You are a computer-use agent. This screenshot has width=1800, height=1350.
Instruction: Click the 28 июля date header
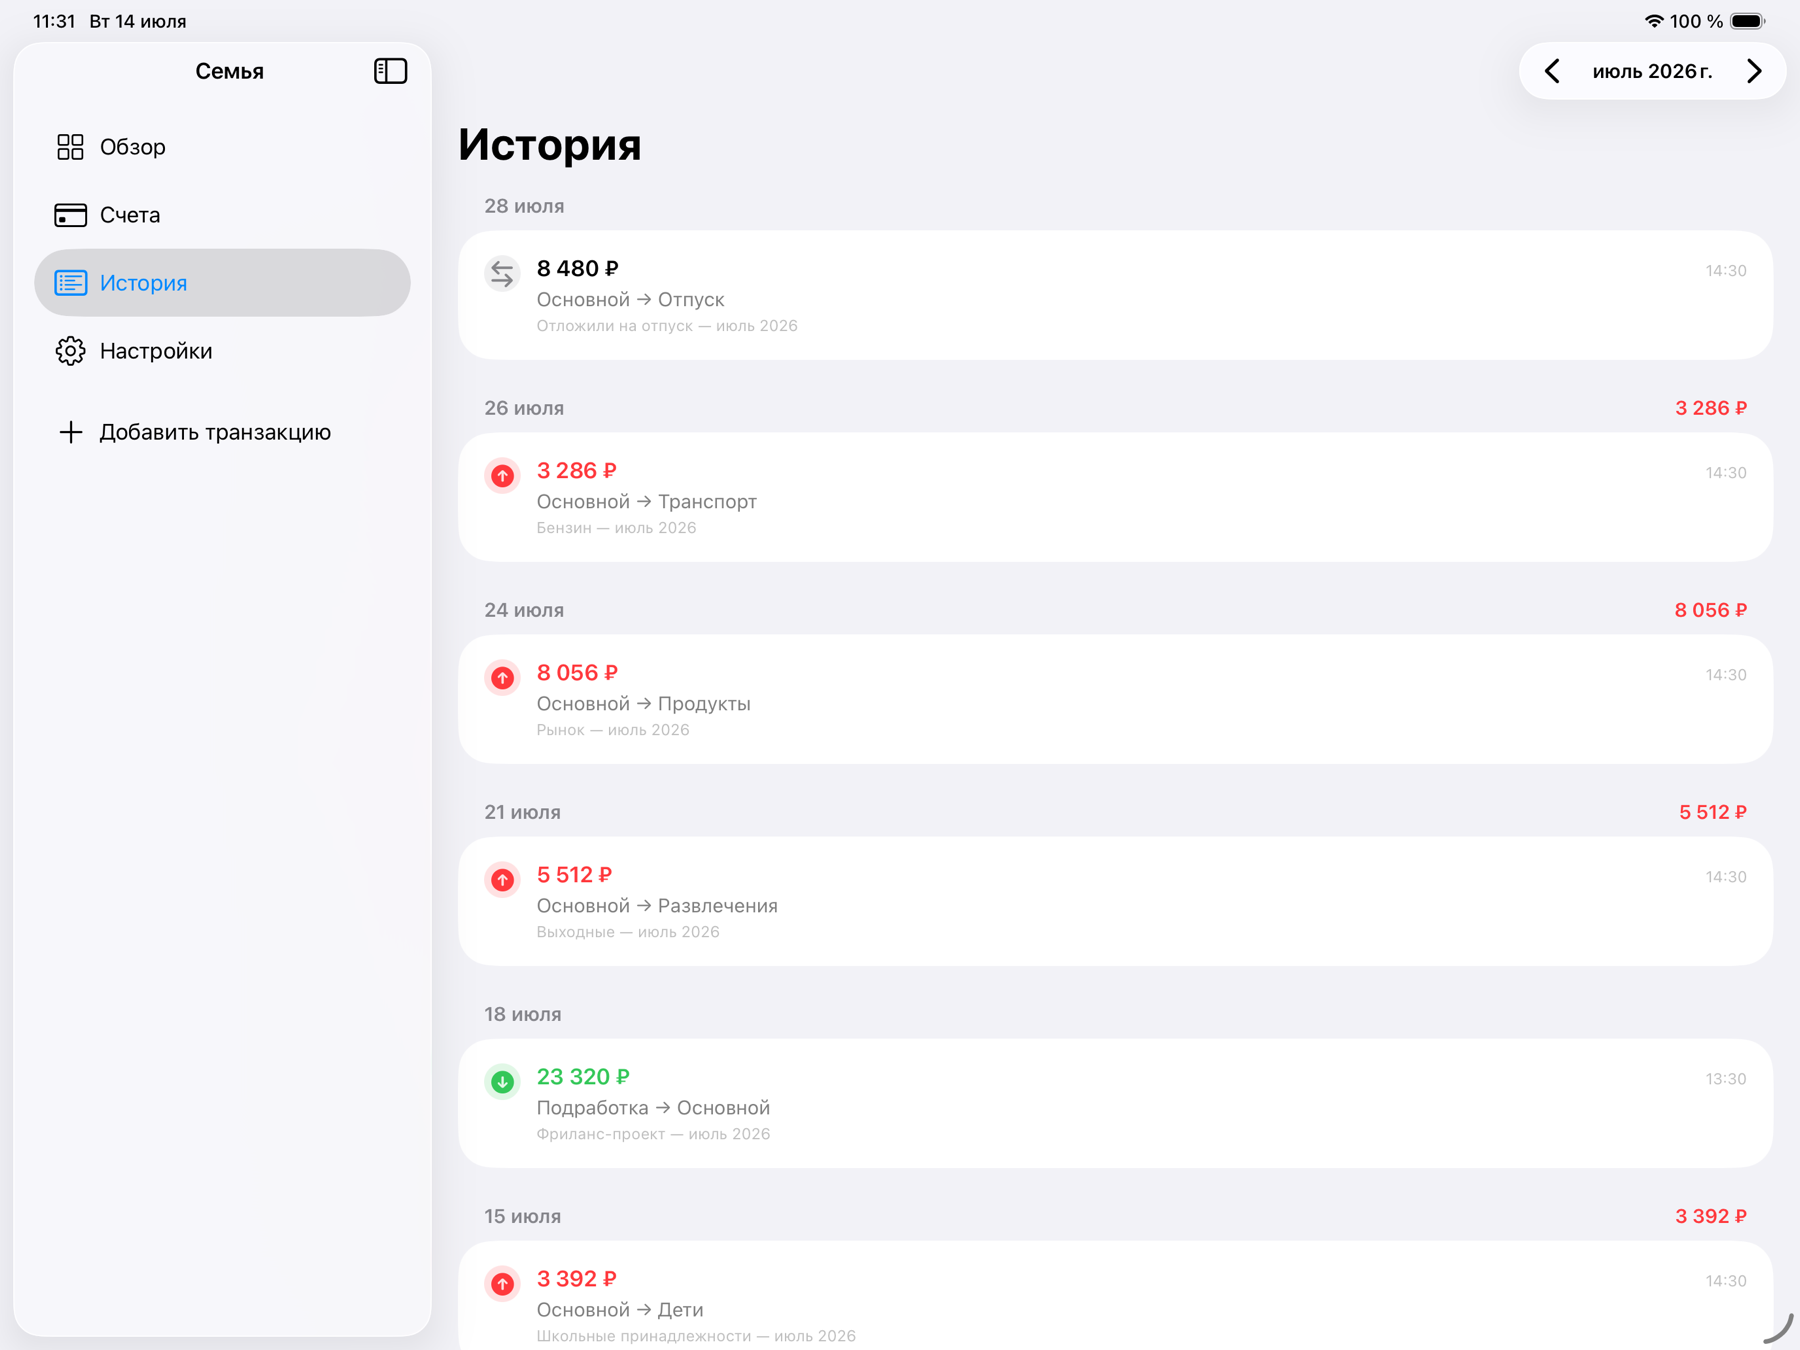pos(524,206)
